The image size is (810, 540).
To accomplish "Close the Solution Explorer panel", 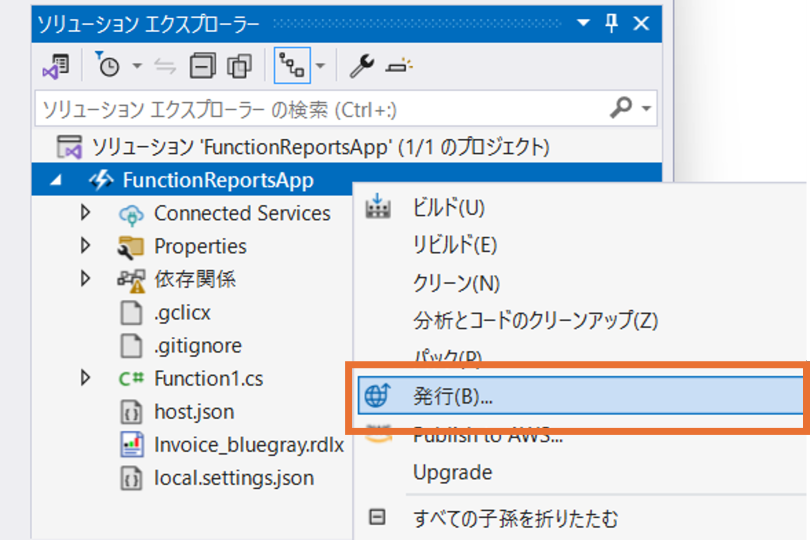I will [641, 23].
